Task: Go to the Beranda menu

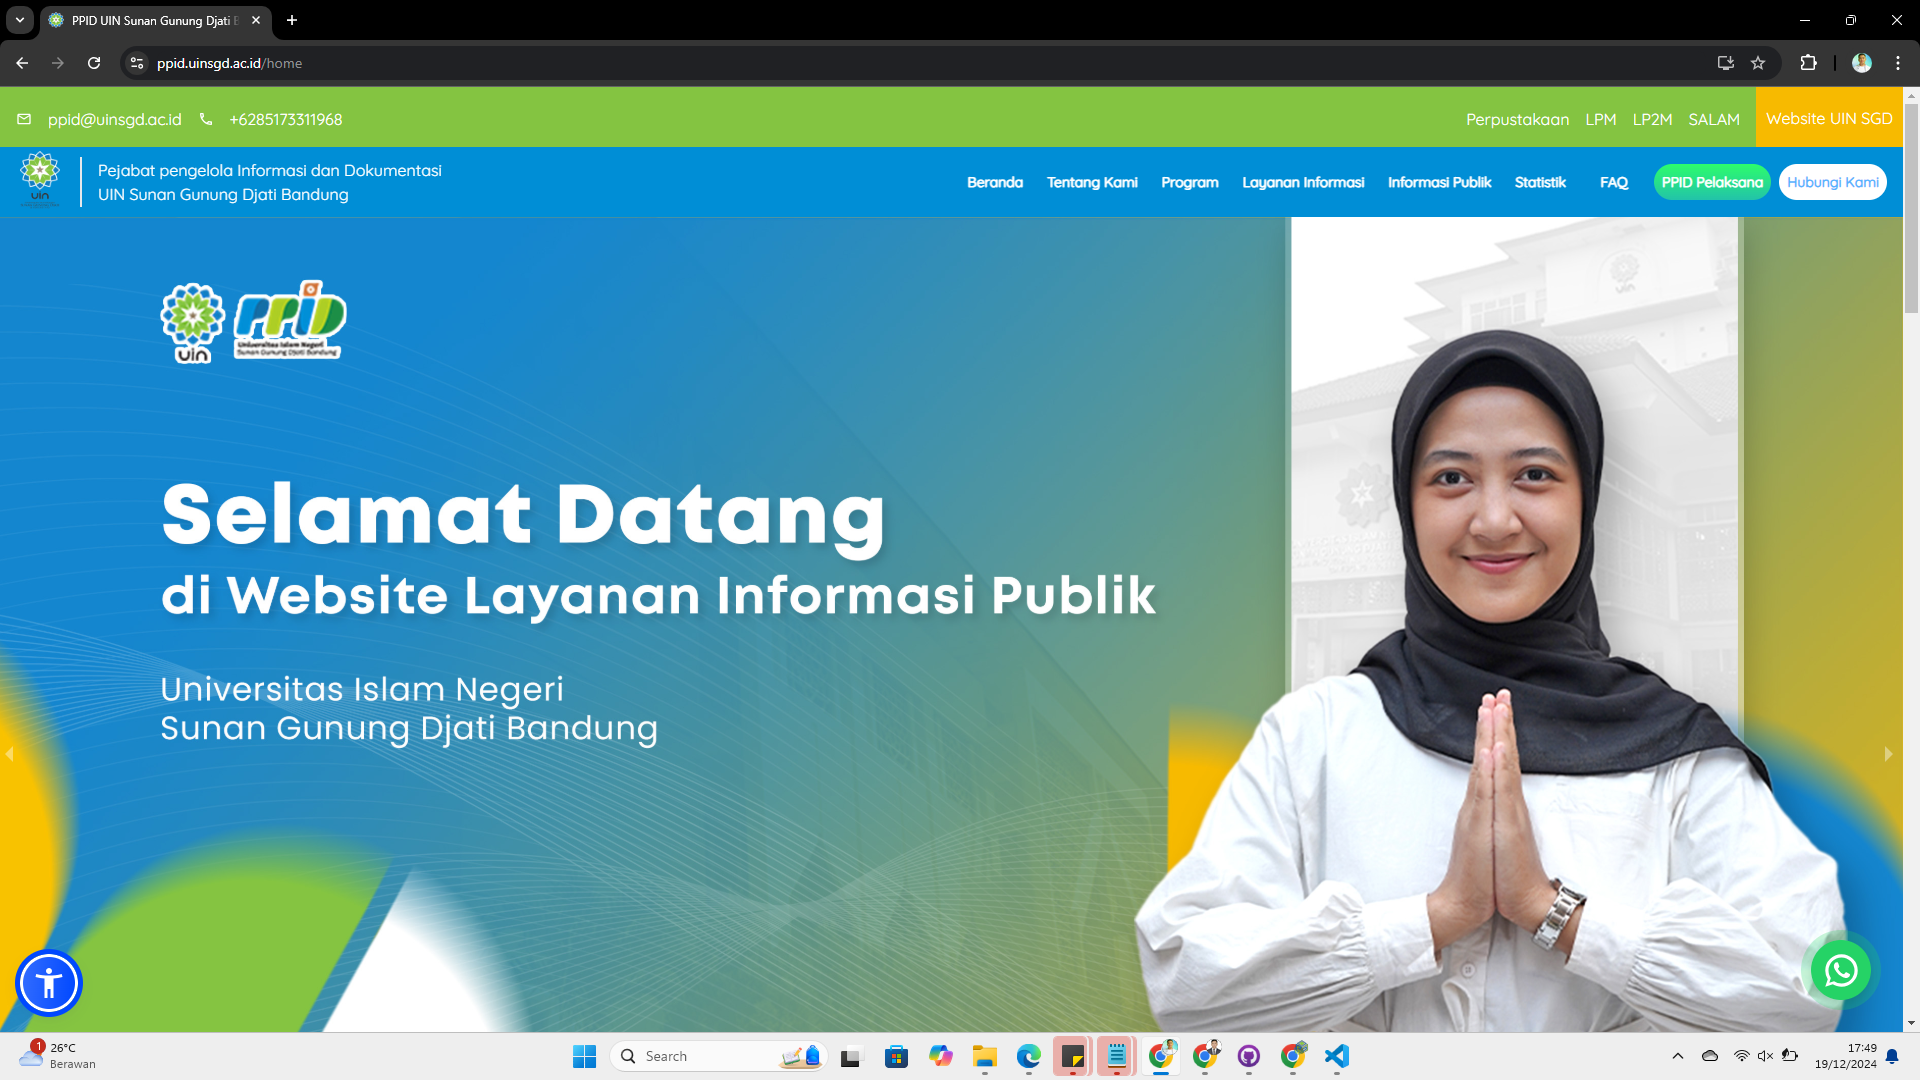Action: pos(995,182)
